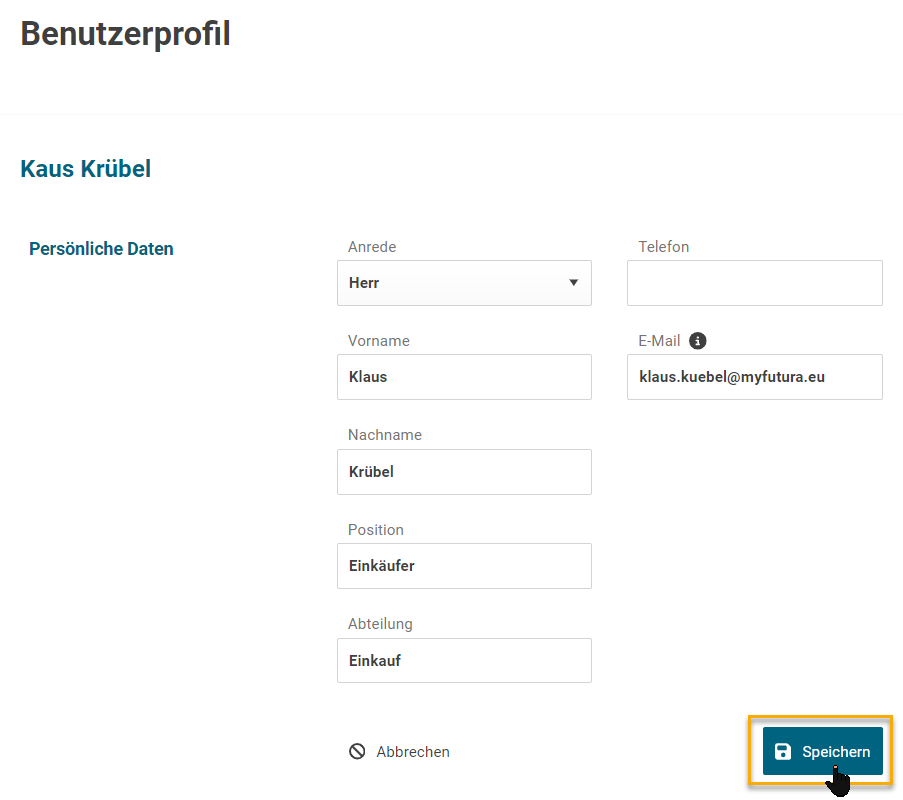The width and height of the screenshot is (903, 800).
Task: Click the E-Mail address input field
Action: tap(754, 377)
